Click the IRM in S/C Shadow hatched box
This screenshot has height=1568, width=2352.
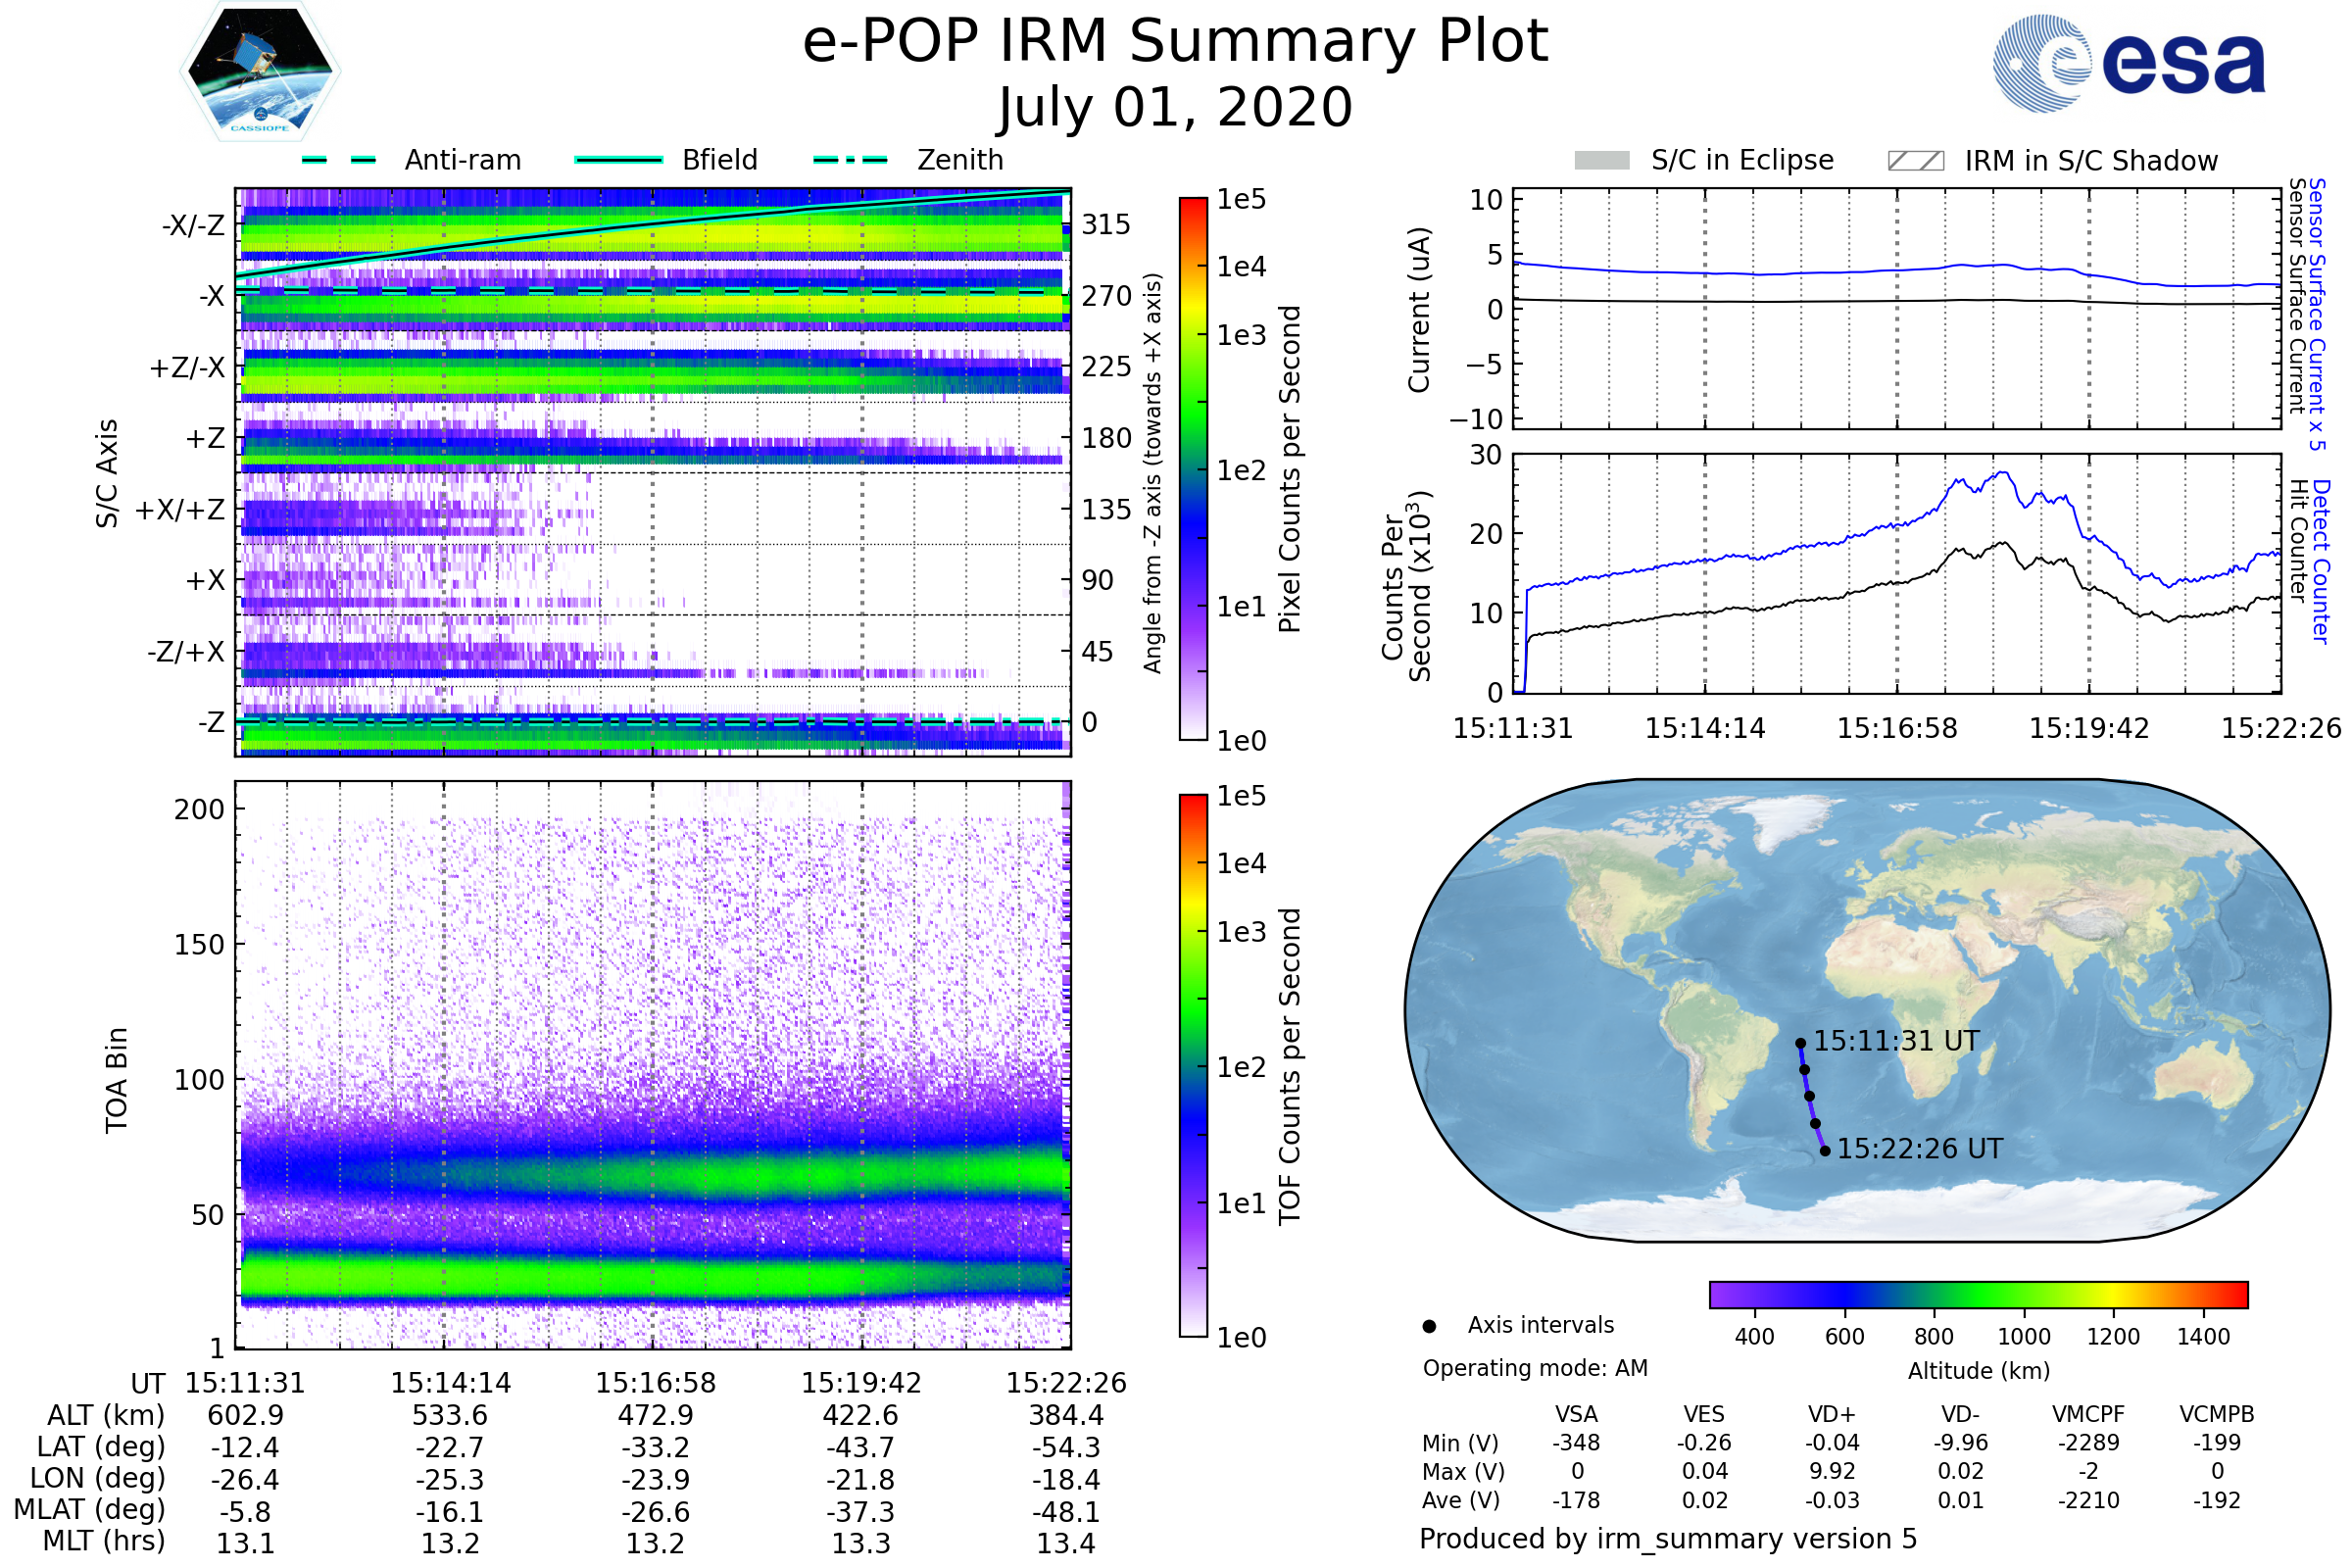[1915, 161]
